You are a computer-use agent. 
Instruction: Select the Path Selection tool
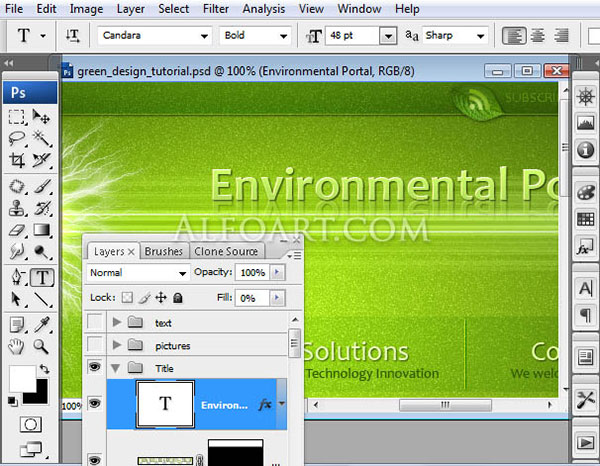(16, 299)
